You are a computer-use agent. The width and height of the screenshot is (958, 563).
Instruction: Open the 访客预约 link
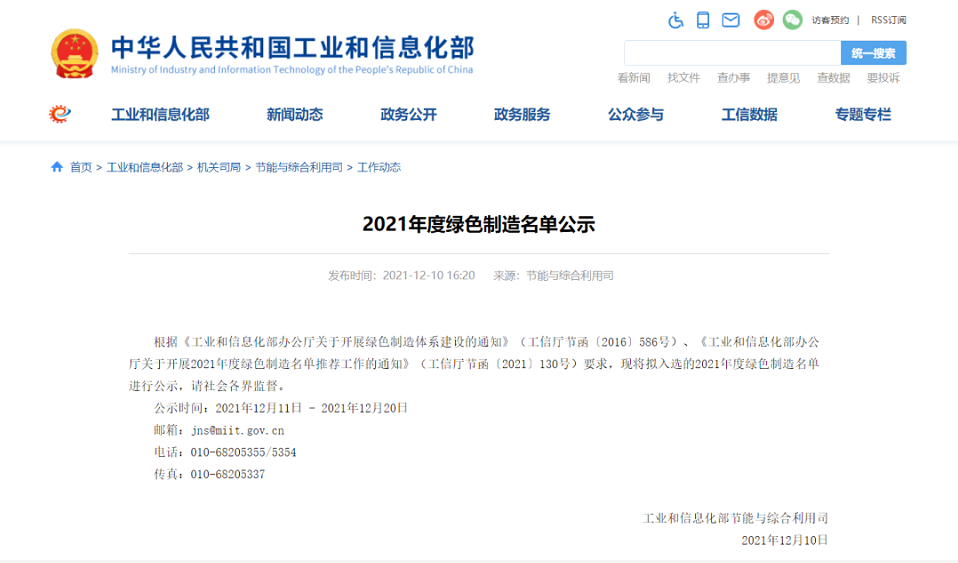[x=830, y=20]
